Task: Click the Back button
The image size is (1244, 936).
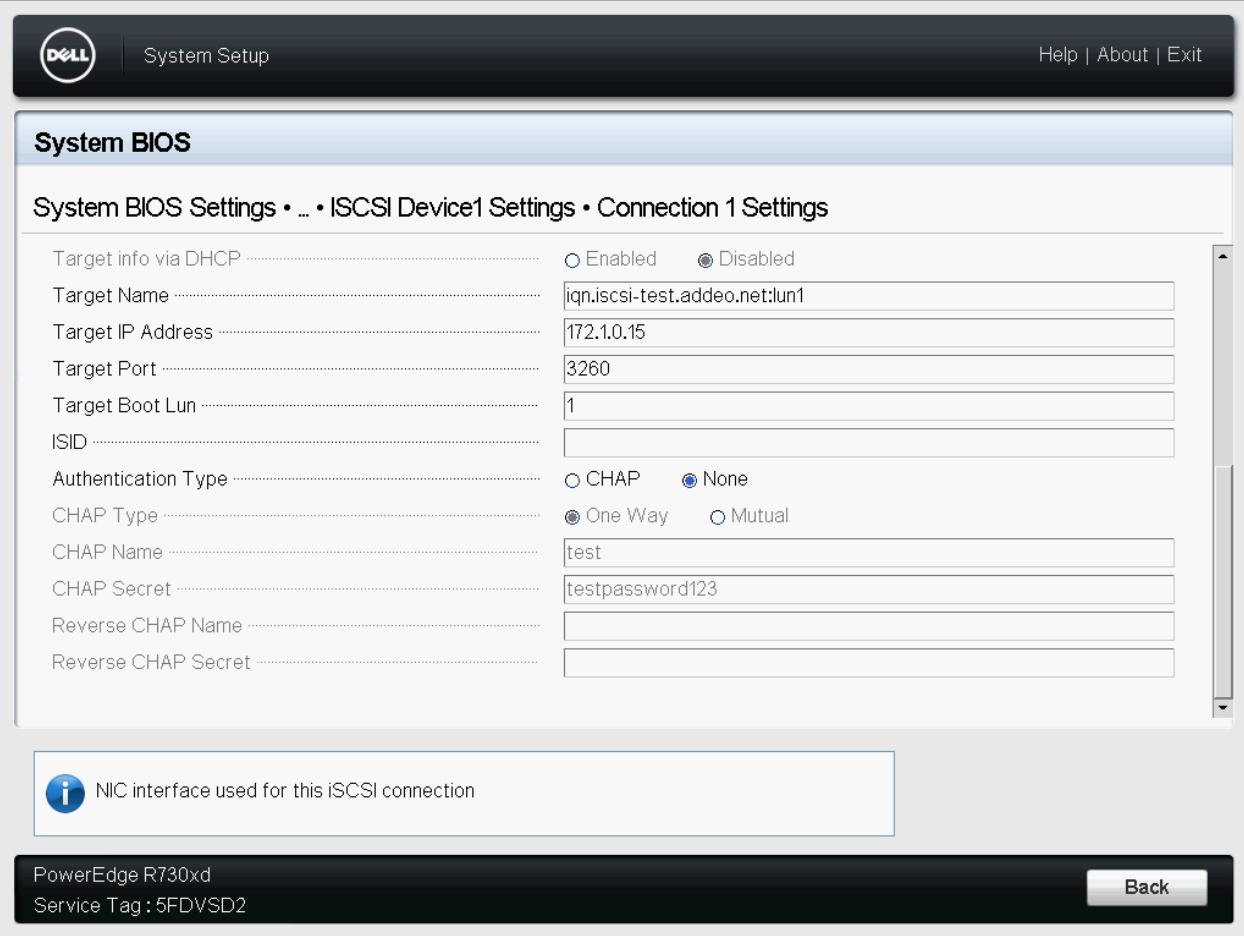Action: [1147, 887]
